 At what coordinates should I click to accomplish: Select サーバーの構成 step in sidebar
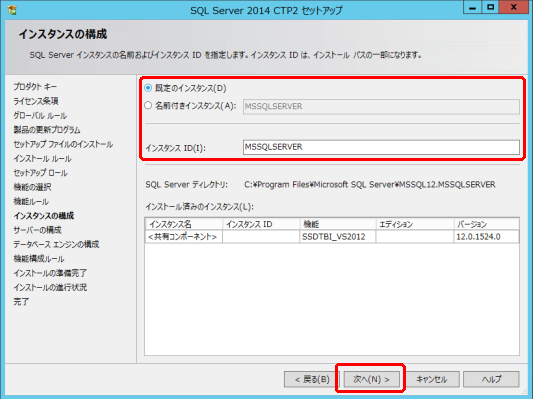(x=37, y=230)
